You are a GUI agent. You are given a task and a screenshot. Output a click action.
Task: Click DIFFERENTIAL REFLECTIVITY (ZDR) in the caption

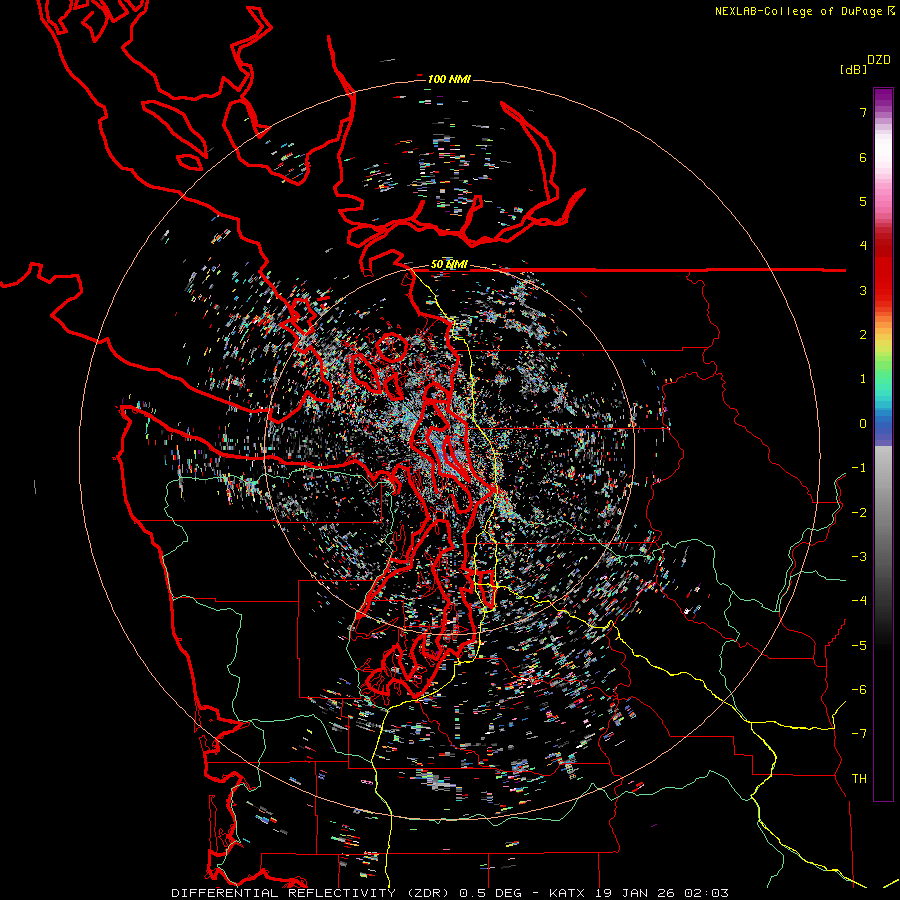(312, 893)
